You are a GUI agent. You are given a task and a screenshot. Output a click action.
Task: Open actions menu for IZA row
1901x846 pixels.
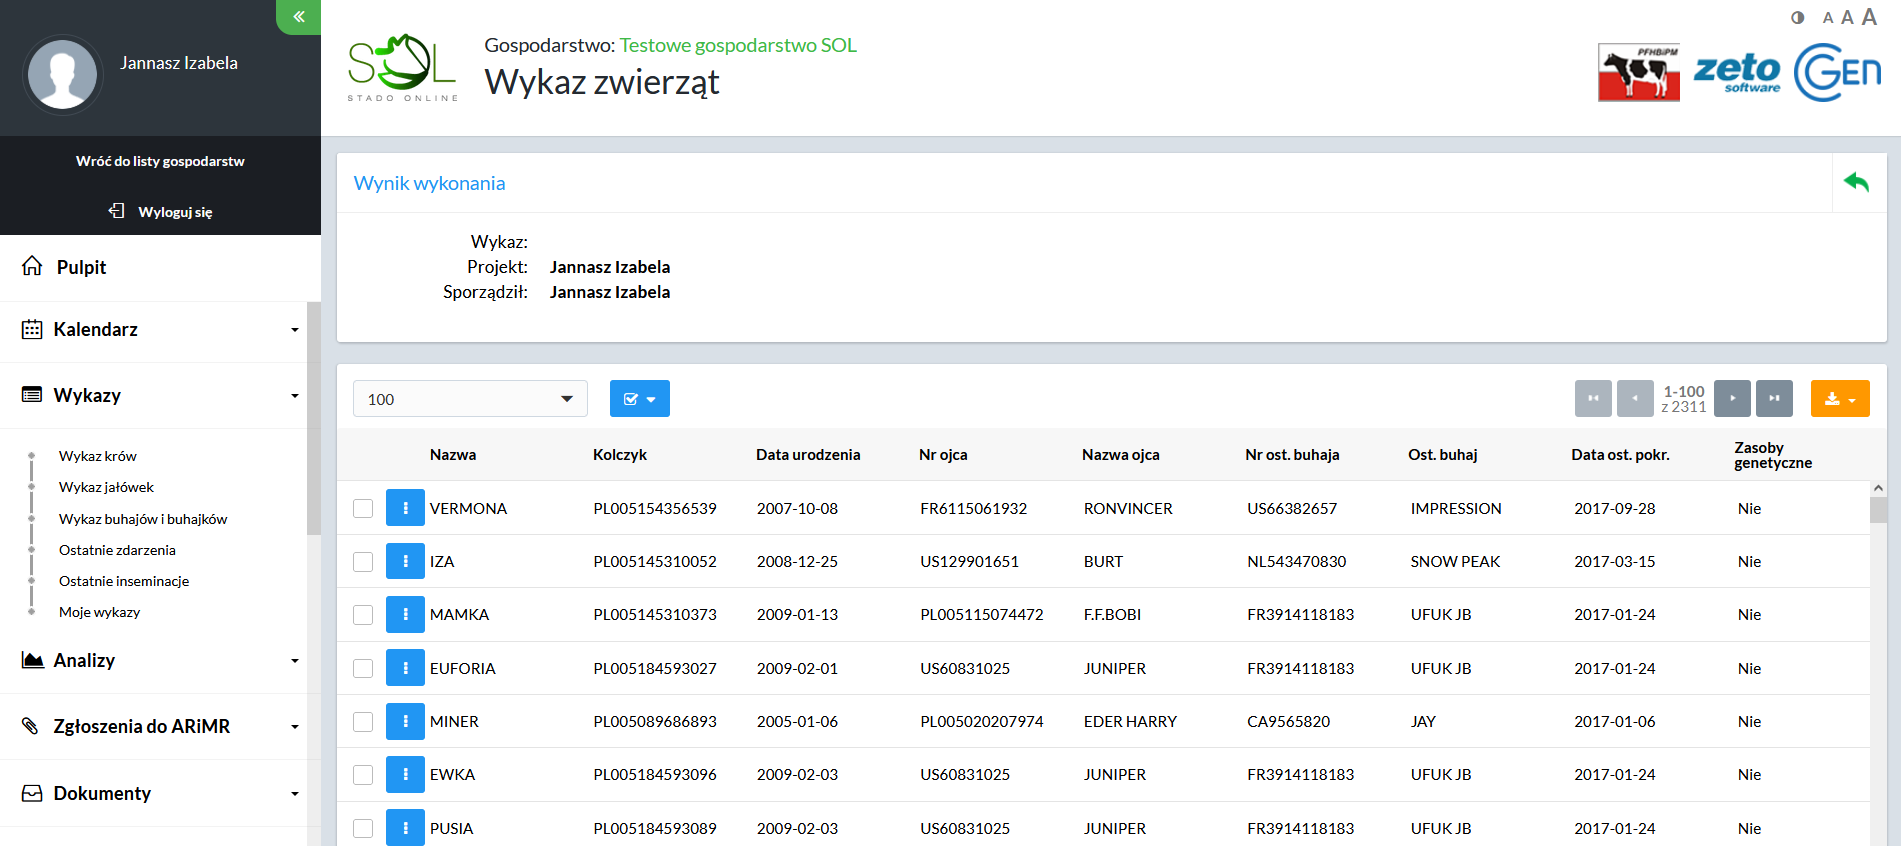point(405,561)
